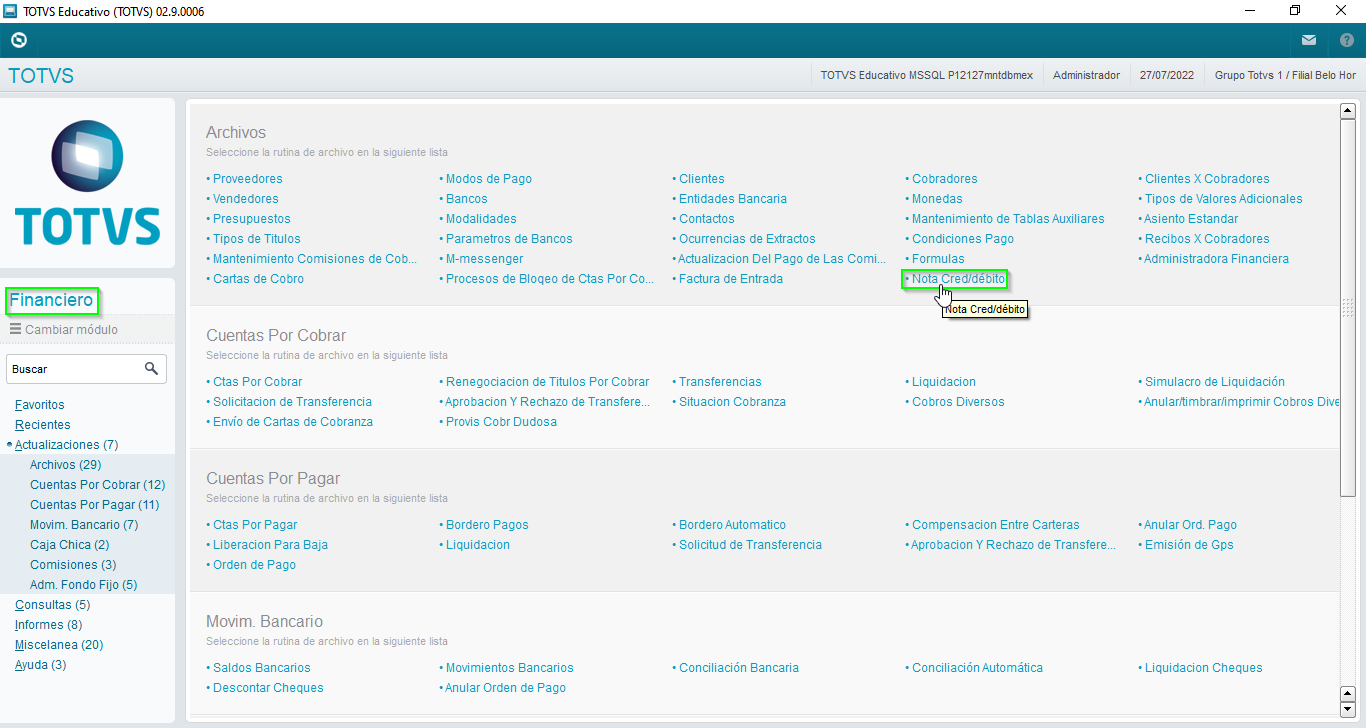Image resolution: width=1366 pixels, height=728 pixels.
Task: Open the Presupuestos routine
Action: coord(252,219)
